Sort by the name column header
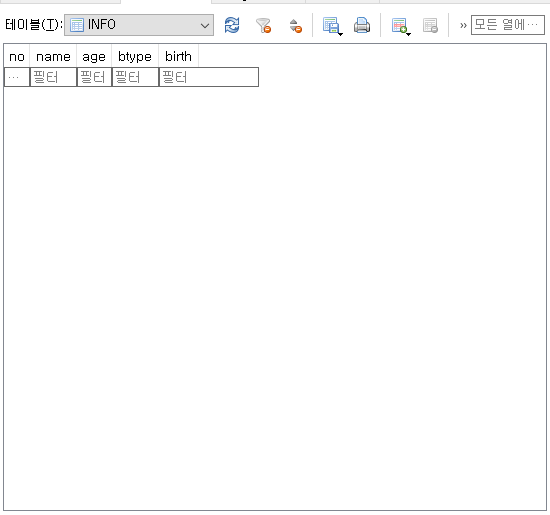The width and height of the screenshot is (550, 515). (x=53, y=56)
